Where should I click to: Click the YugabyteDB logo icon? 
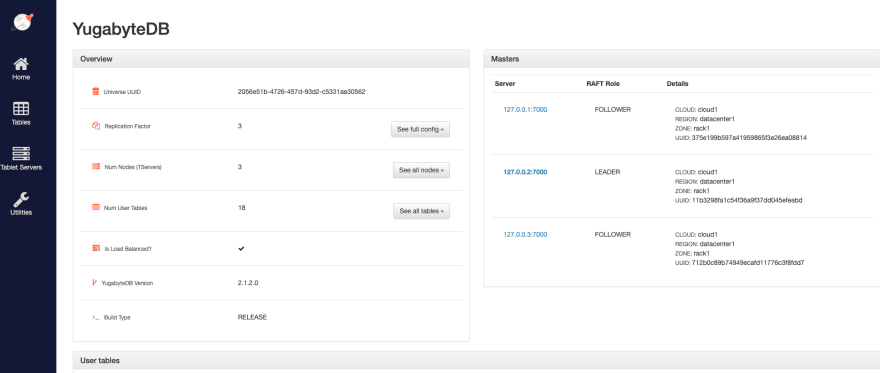pyautogui.click(x=23, y=21)
